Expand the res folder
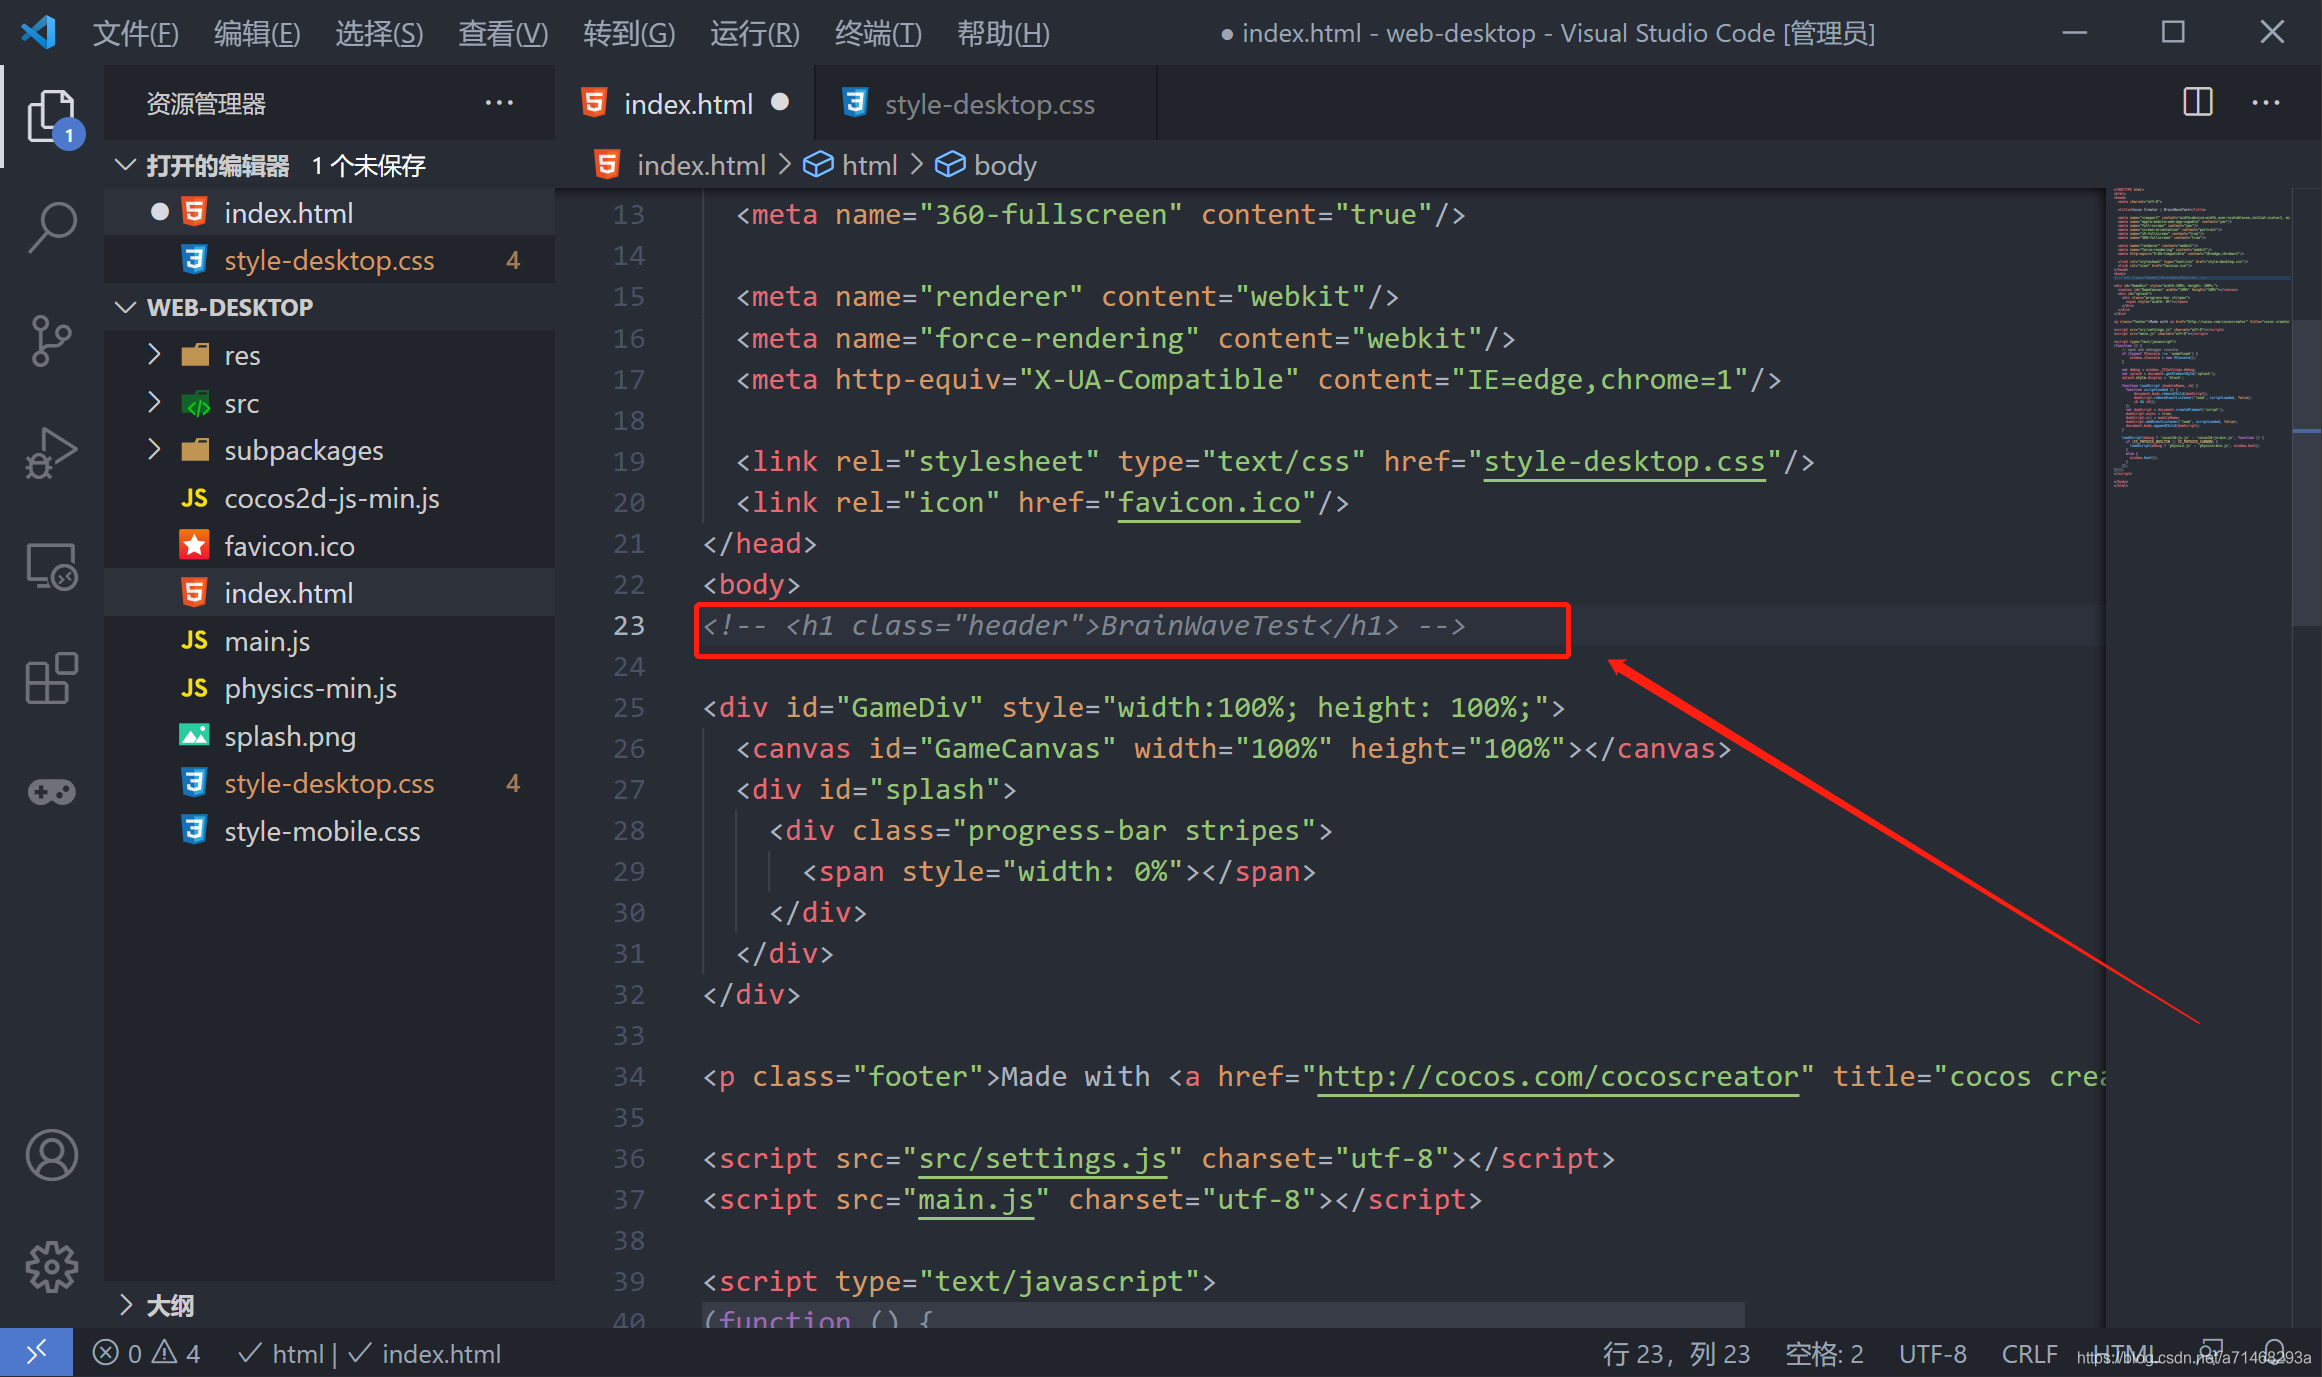The image size is (2322, 1377). click(154, 354)
